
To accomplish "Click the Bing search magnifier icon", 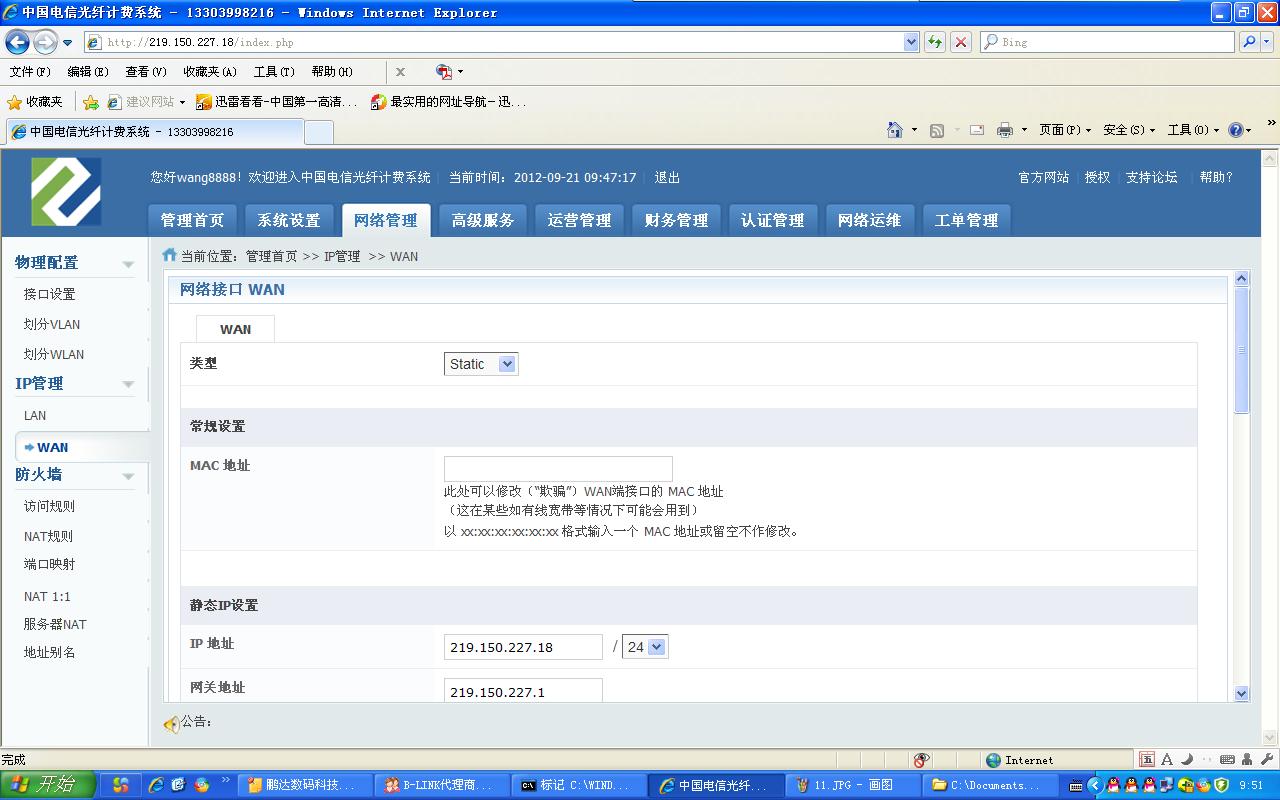I will 1249,42.
